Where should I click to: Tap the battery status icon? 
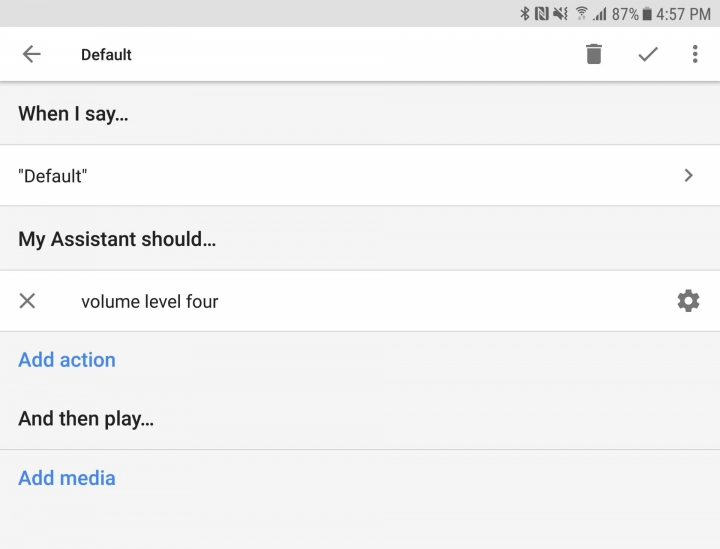tap(647, 14)
